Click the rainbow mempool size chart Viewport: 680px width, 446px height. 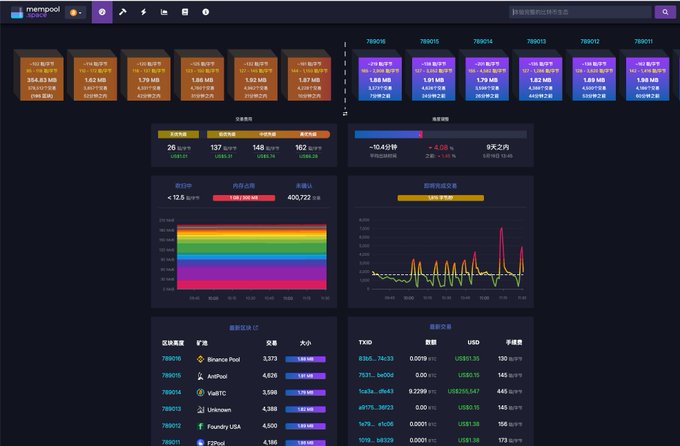click(x=252, y=256)
